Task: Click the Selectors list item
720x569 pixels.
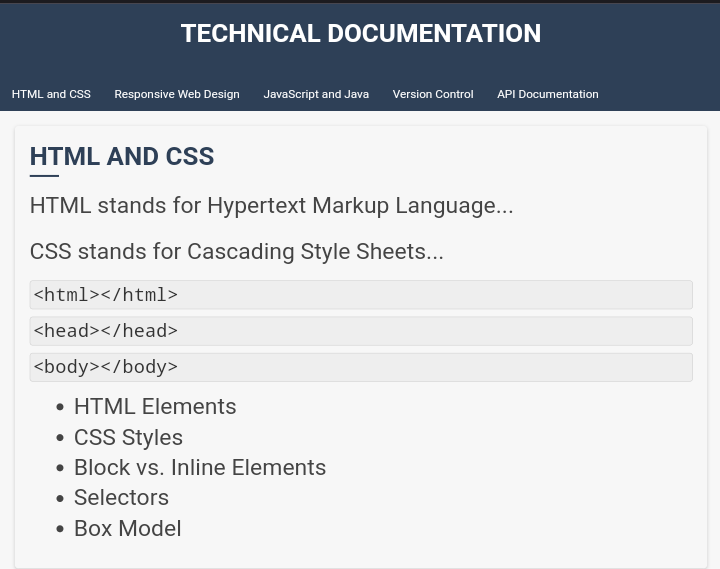Action: click(121, 497)
